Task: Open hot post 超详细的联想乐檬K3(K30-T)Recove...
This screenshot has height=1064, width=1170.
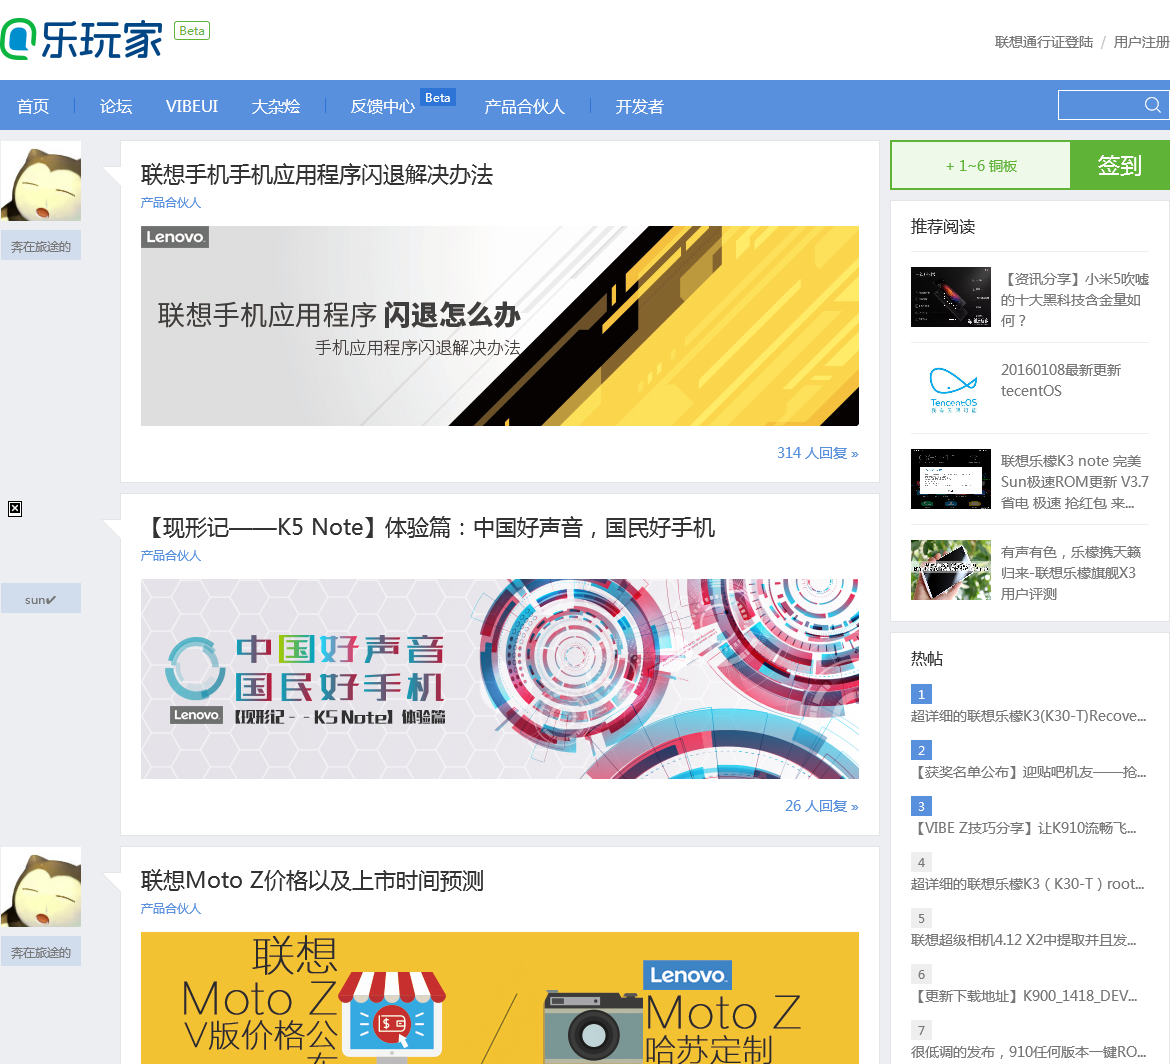Action: (x=1028, y=716)
